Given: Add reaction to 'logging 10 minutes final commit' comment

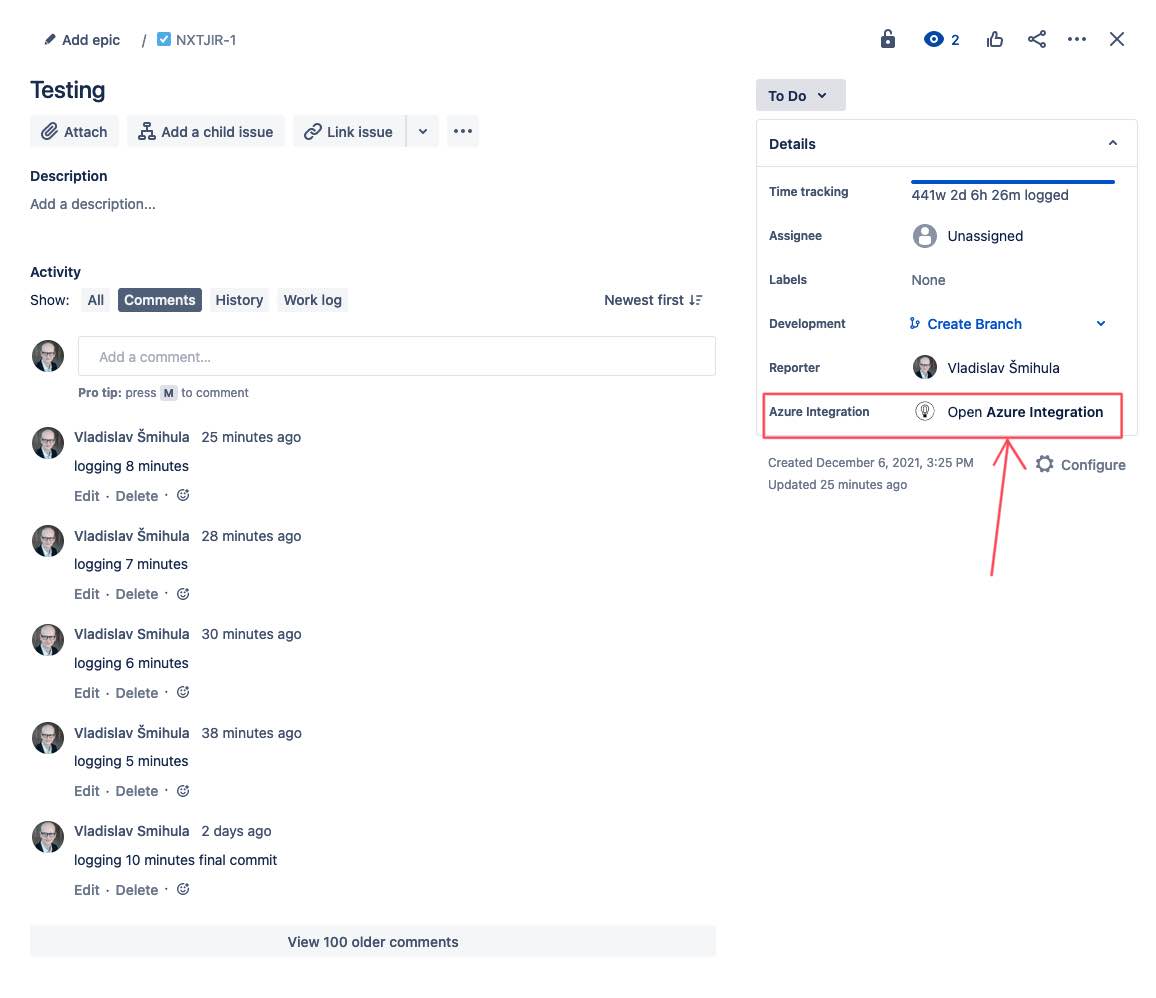Looking at the screenshot, I should 183,889.
